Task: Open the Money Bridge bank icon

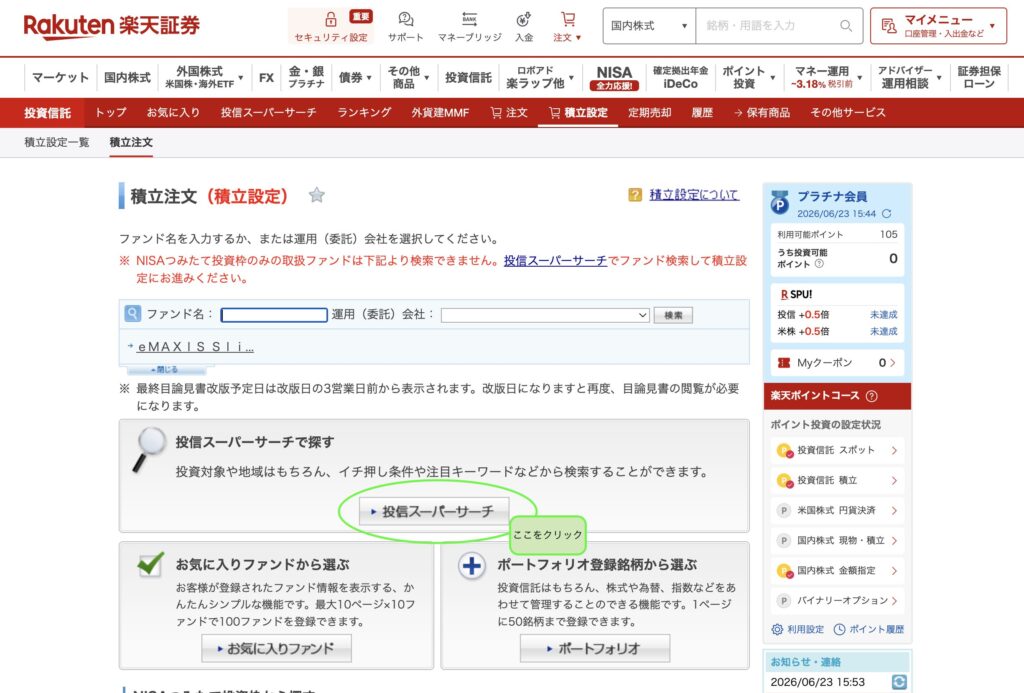Action: [x=469, y=19]
